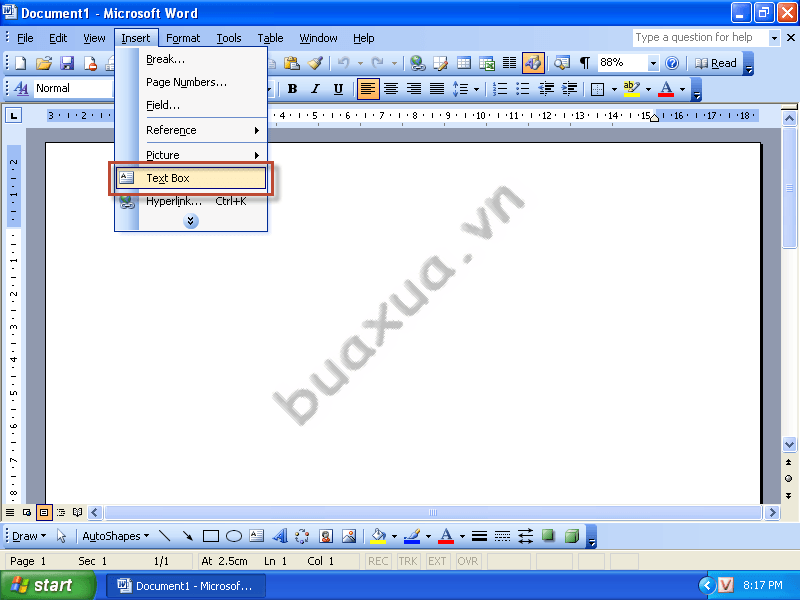Select Break... in the Insert menu
800x600 pixels.
190,59
